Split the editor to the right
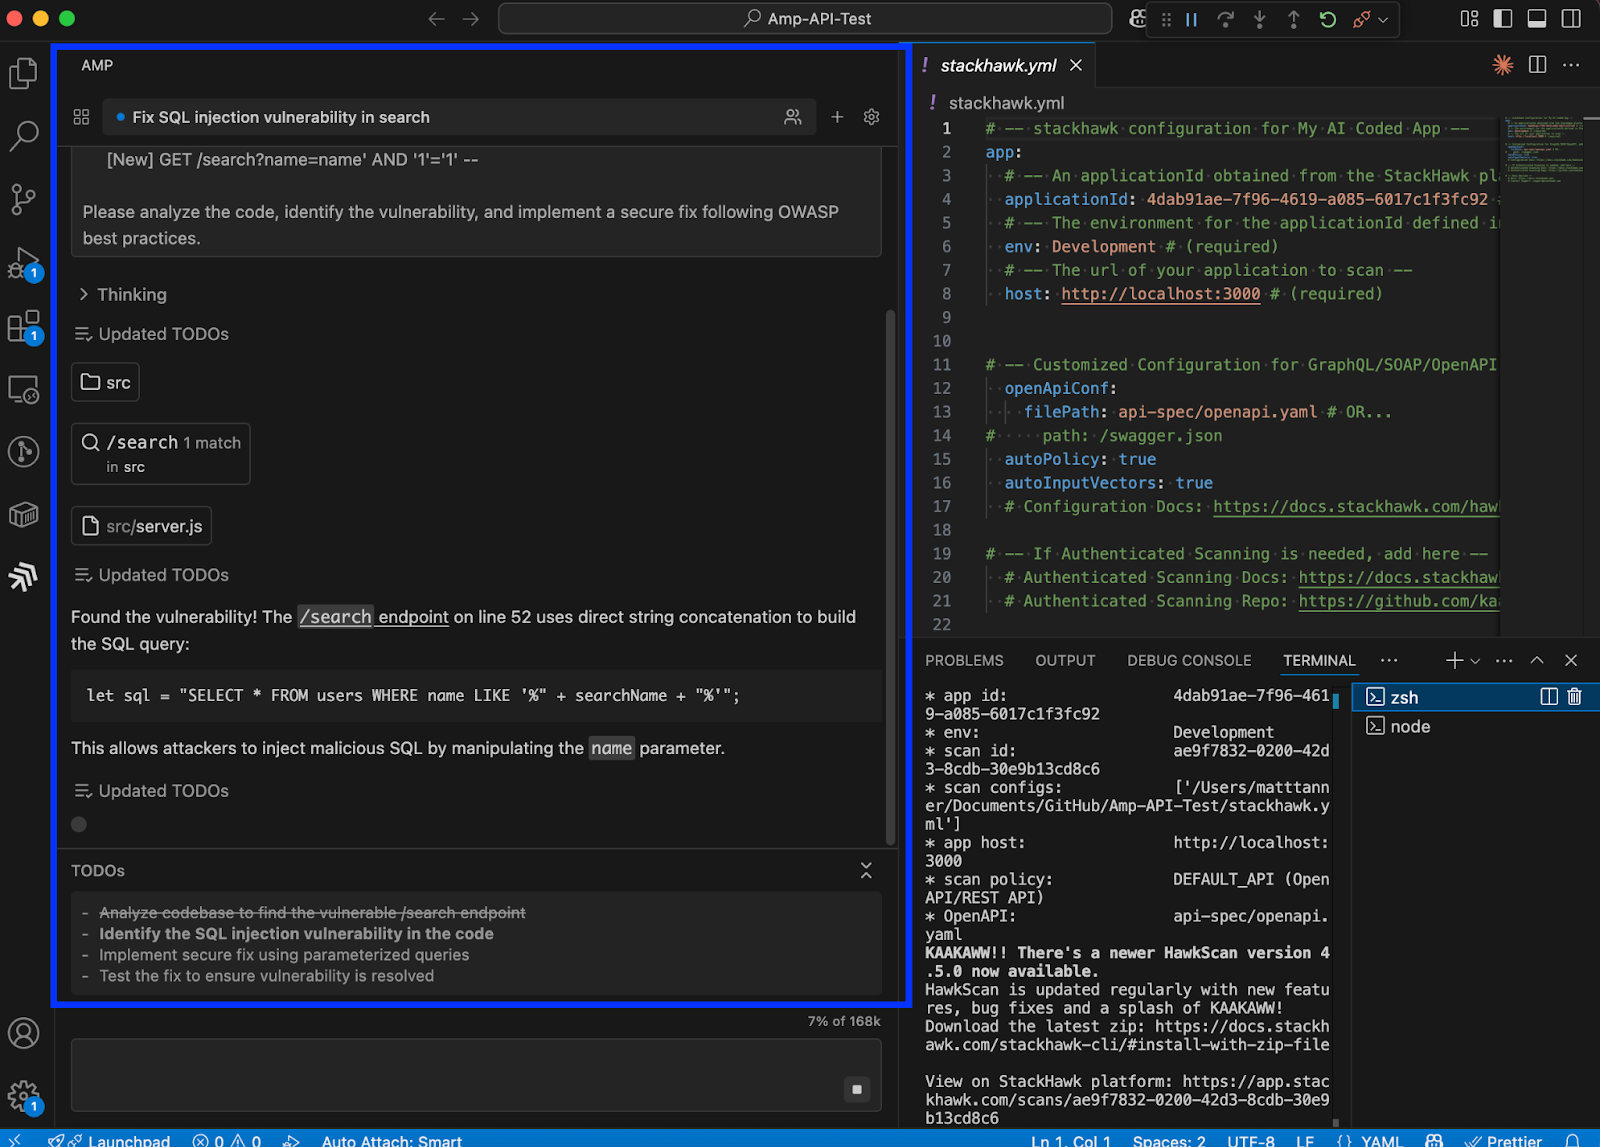Screen dimensions: 1600x1147 coord(1538,65)
